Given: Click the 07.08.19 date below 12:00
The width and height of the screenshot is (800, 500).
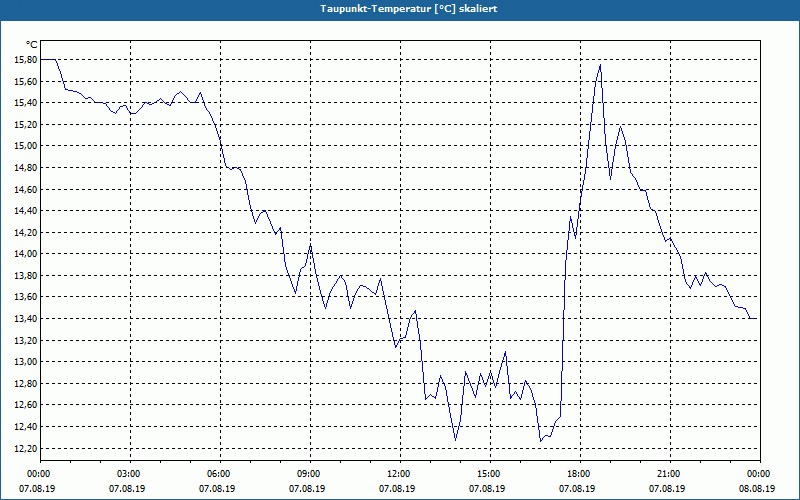Looking at the screenshot, I should pos(397,489).
